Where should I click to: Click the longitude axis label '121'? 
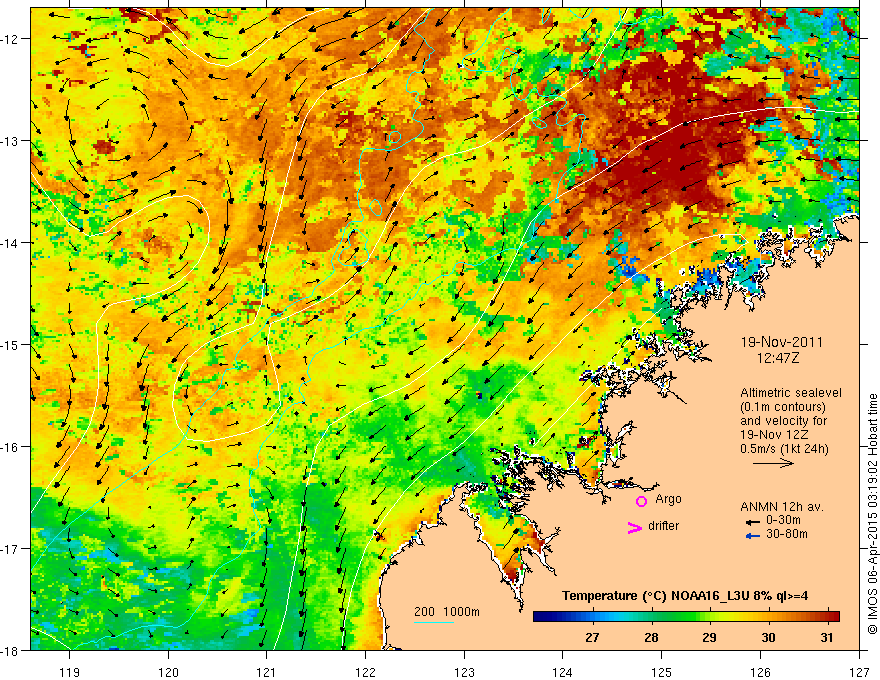[x=267, y=672]
